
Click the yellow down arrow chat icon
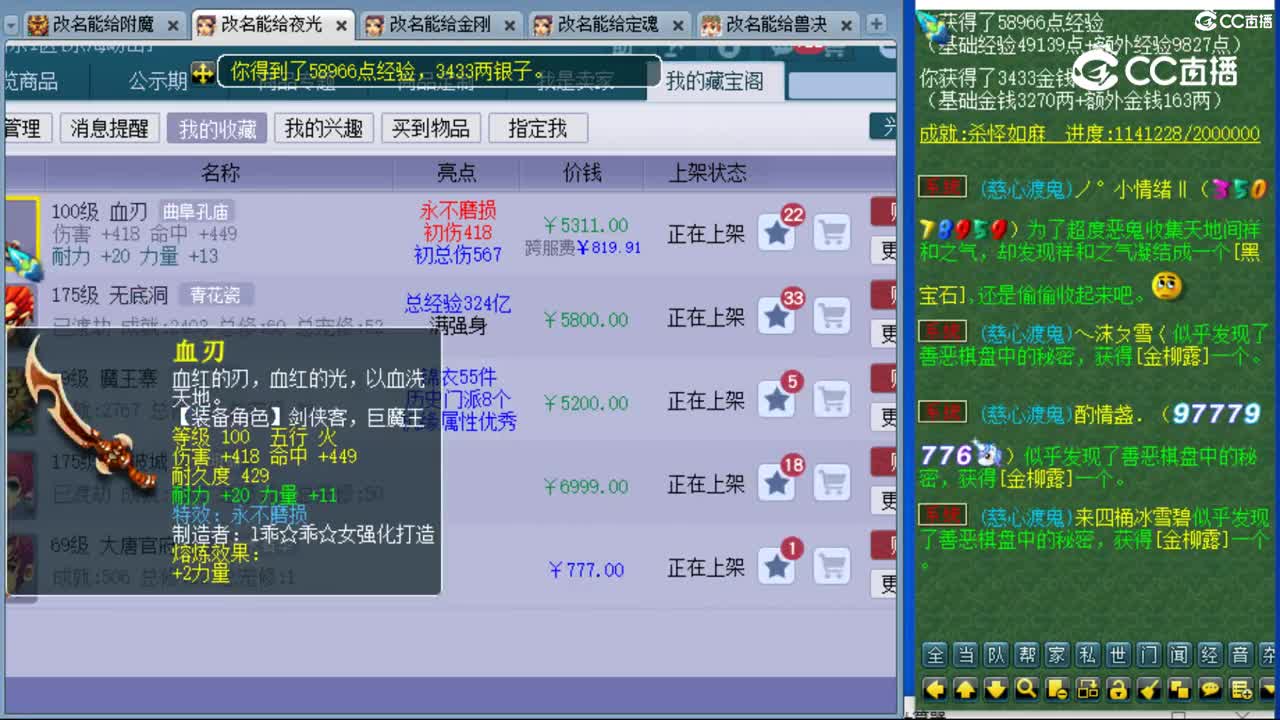tap(996, 688)
